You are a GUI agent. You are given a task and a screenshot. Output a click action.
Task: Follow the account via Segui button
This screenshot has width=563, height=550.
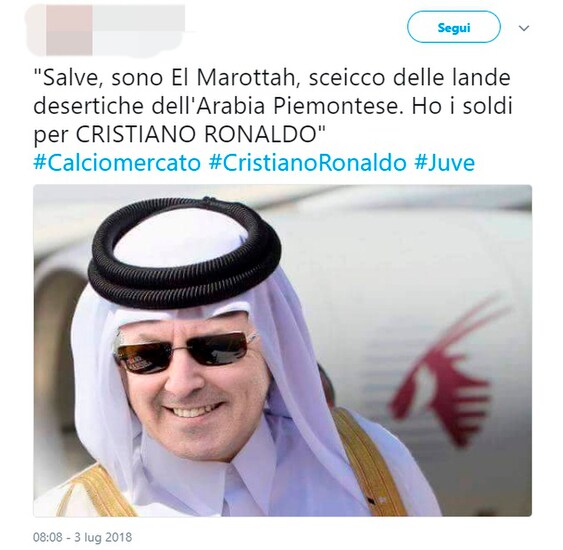[x=453, y=27]
